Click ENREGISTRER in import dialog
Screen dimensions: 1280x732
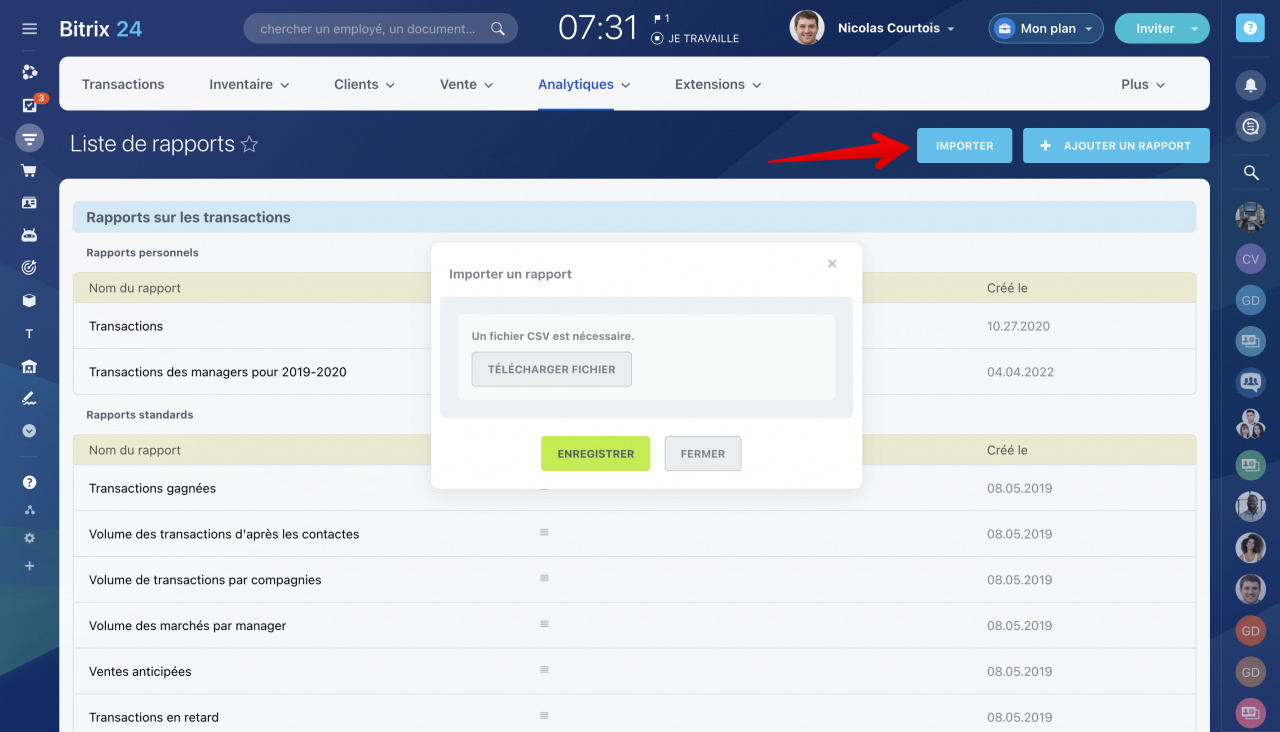(x=595, y=453)
